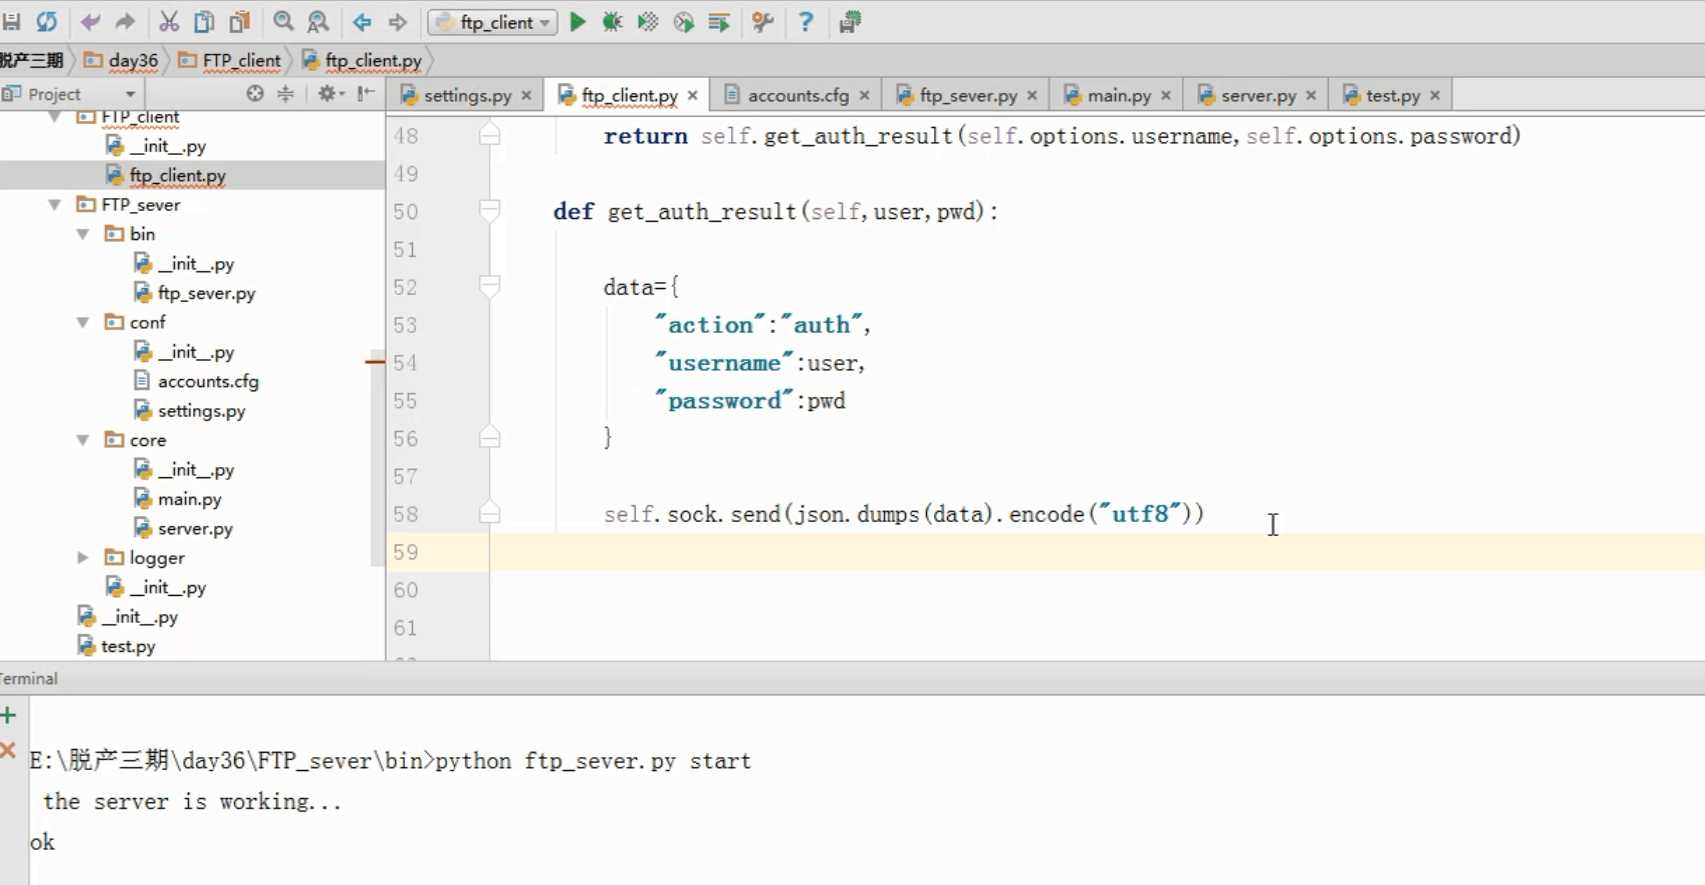Open the ftp_client run configuration dropdown
The image size is (1705, 885).
point(493,22)
